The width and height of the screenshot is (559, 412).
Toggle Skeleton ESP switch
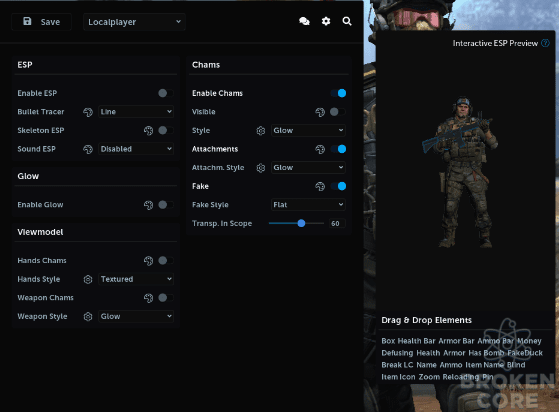click(x=166, y=130)
